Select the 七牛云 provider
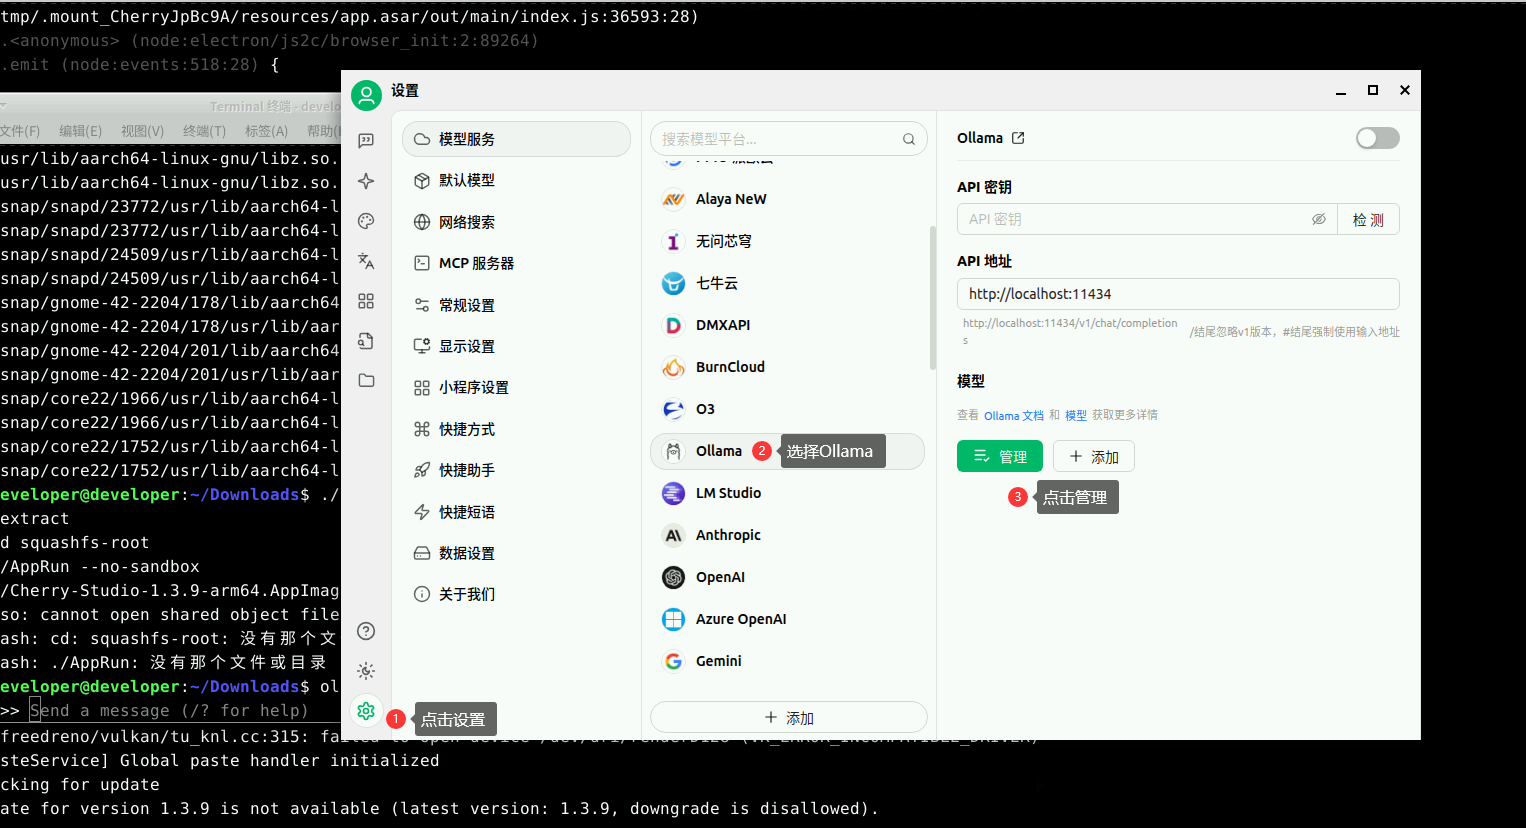The width and height of the screenshot is (1526, 828). [788, 283]
